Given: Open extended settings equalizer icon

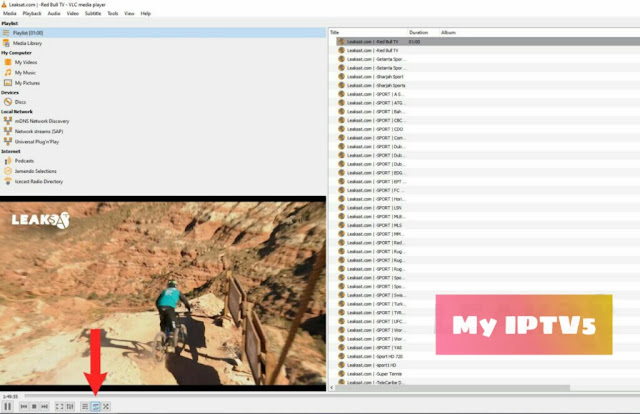Looking at the screenshot, I should click(70, 407).
